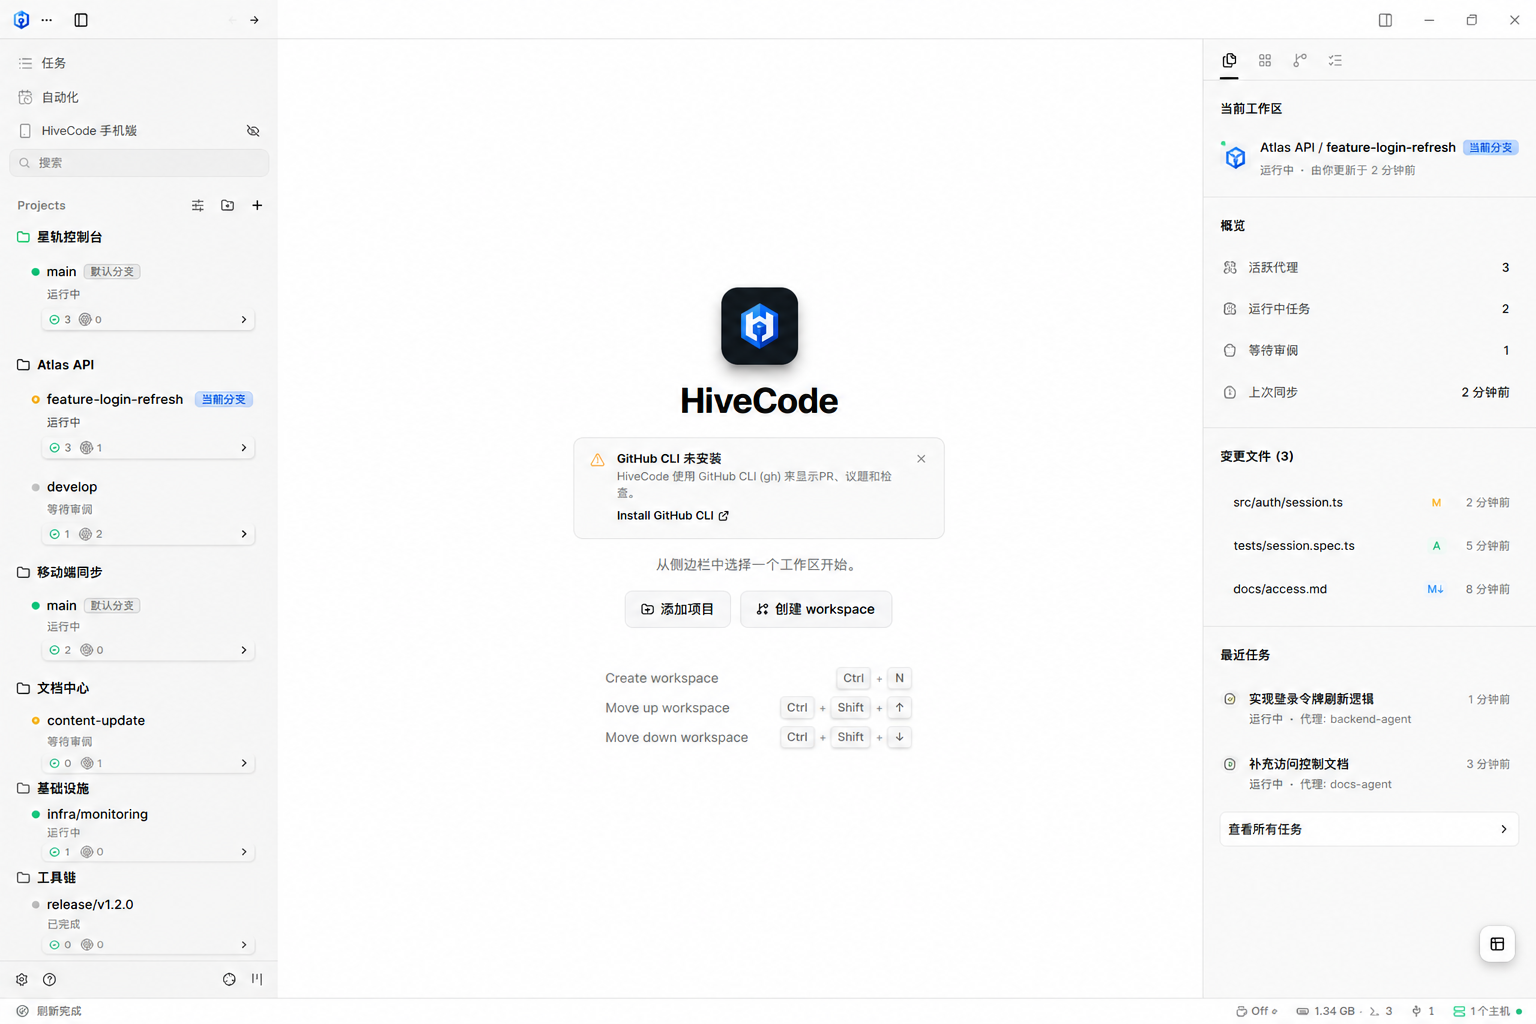
Task: Click the HiveCode app logo in center
Action: point(759,326)
